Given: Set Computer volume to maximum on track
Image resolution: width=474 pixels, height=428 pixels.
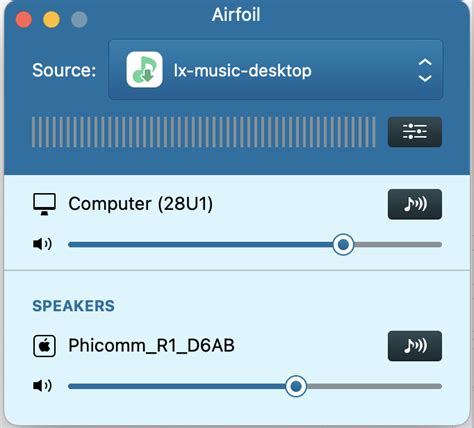Looking at the screenshot, I should tap(439, 245).
